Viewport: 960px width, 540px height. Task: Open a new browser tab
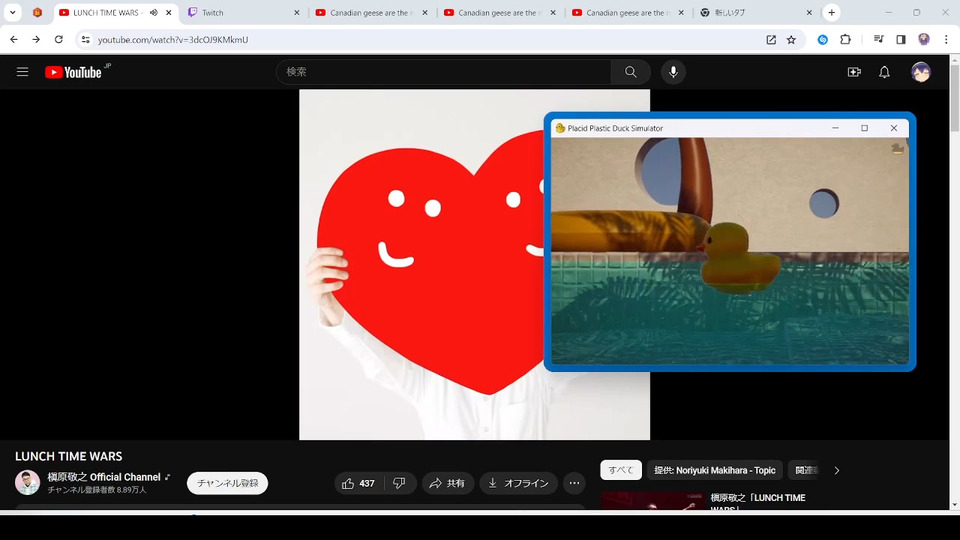[831, 12]
